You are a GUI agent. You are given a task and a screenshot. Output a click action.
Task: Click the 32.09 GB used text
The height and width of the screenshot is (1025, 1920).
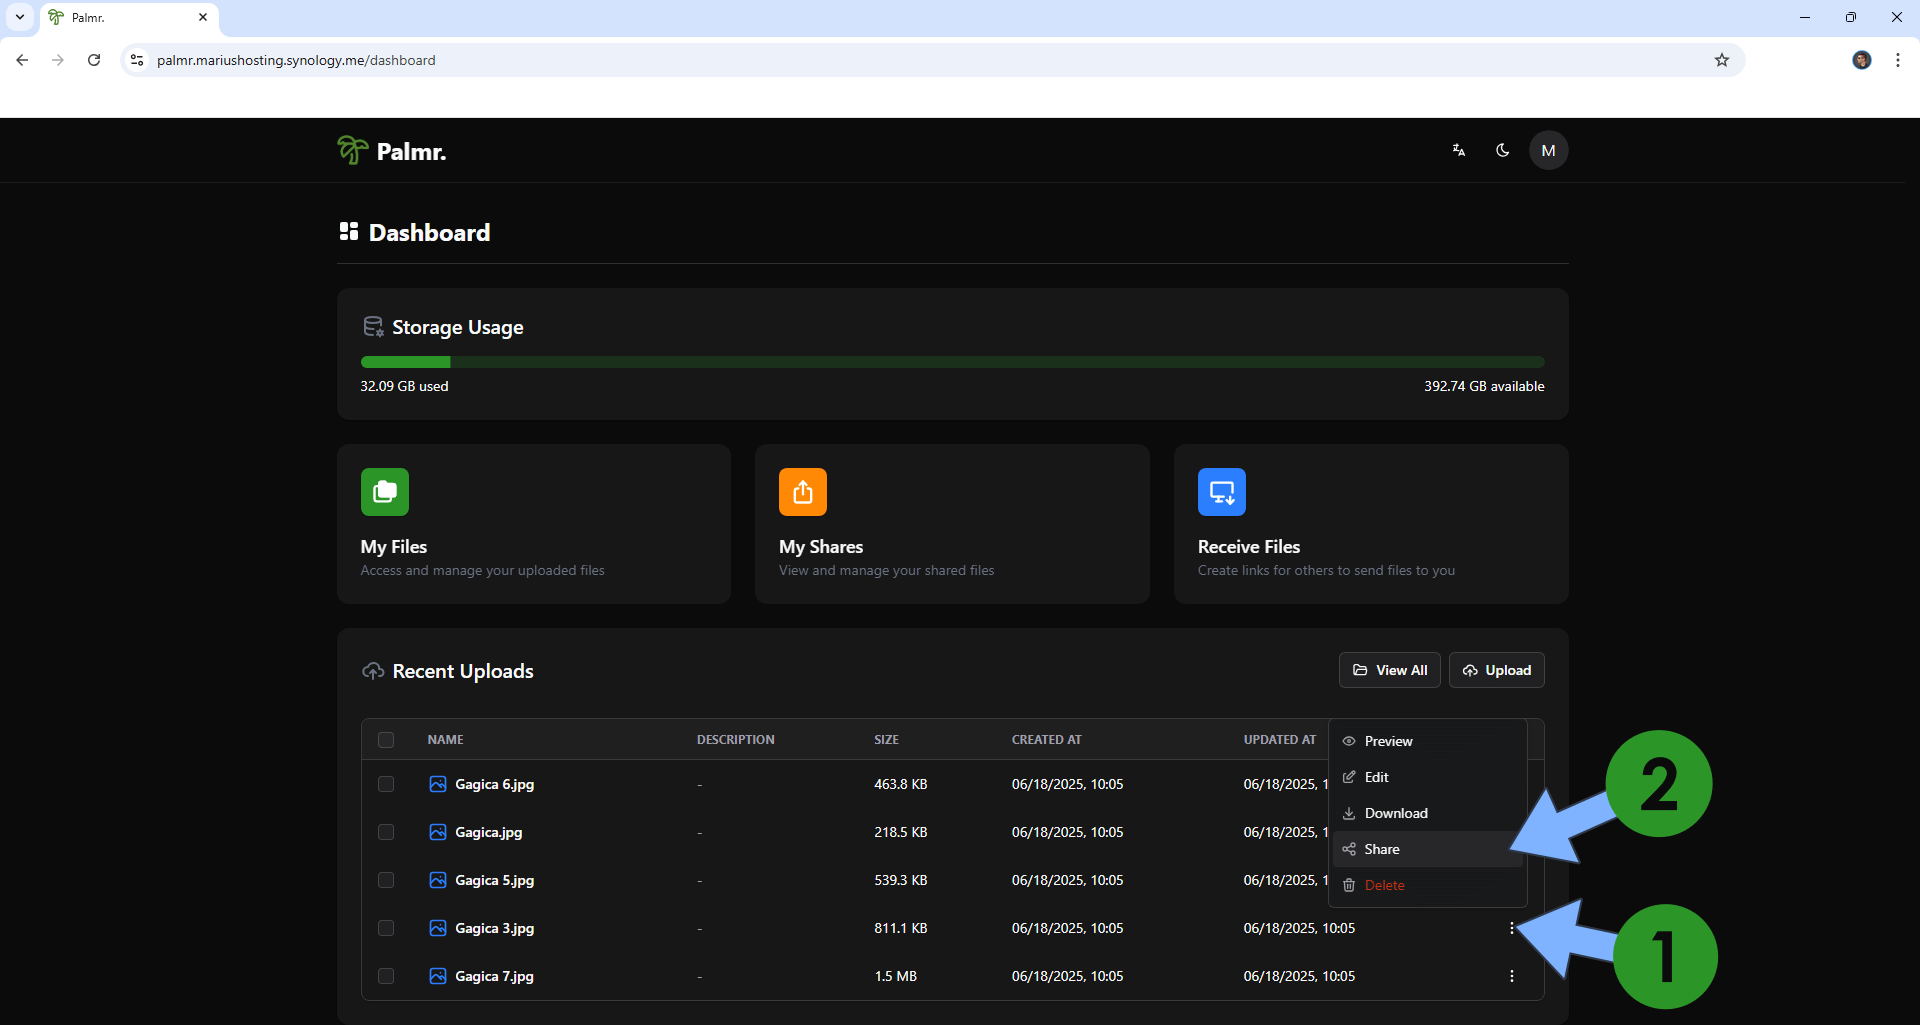pyautogui.click(x=404, y=386)
